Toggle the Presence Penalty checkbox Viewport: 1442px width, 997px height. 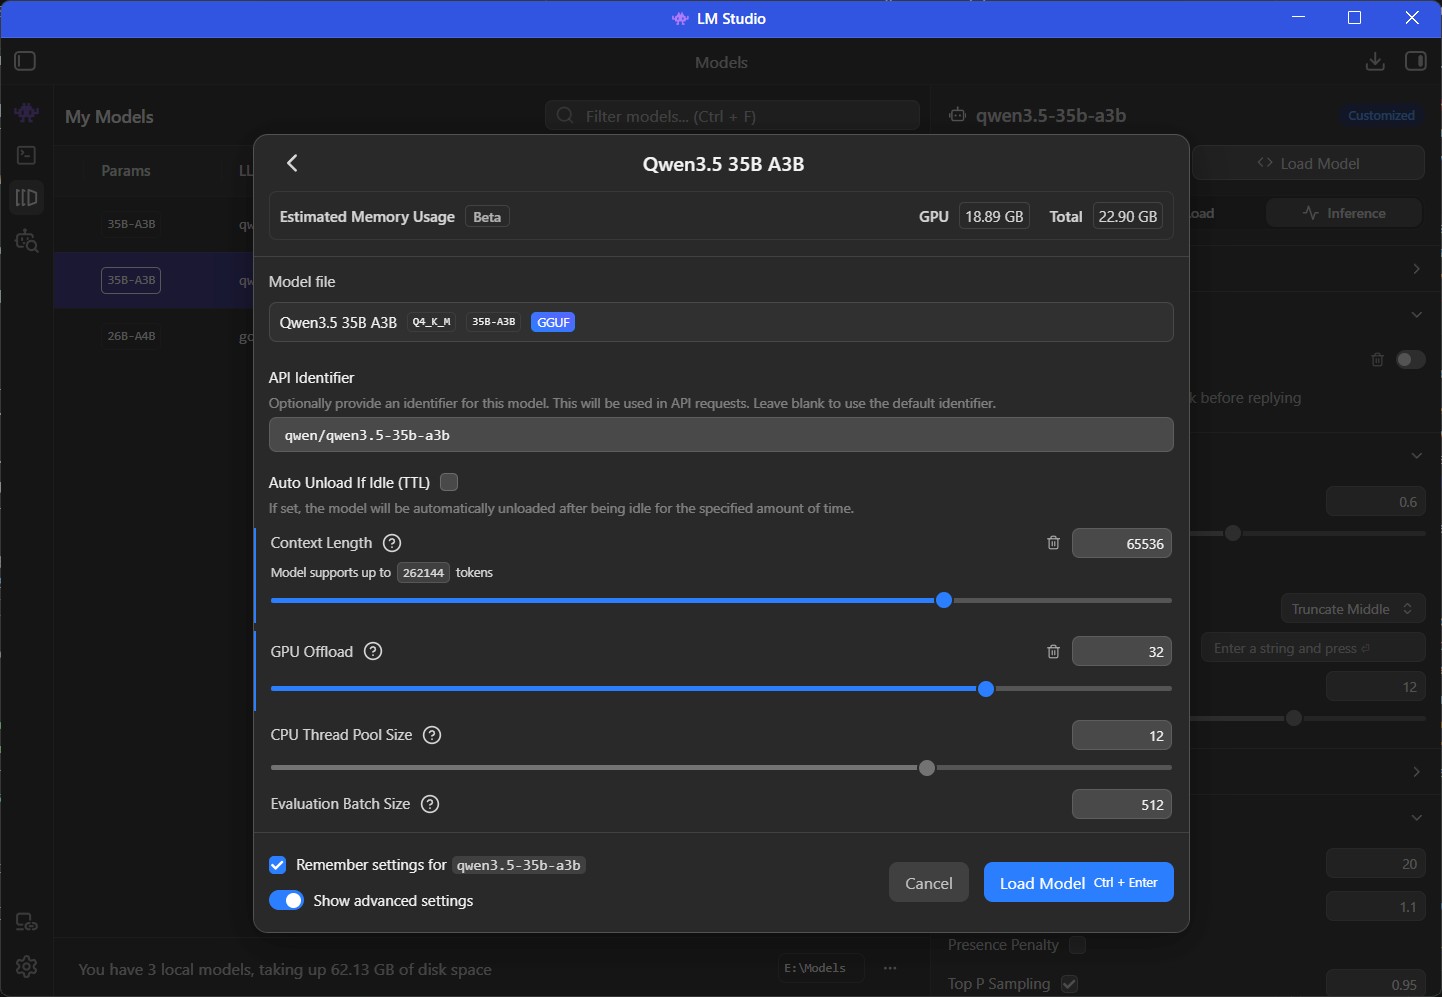[x=1077, y=945]
